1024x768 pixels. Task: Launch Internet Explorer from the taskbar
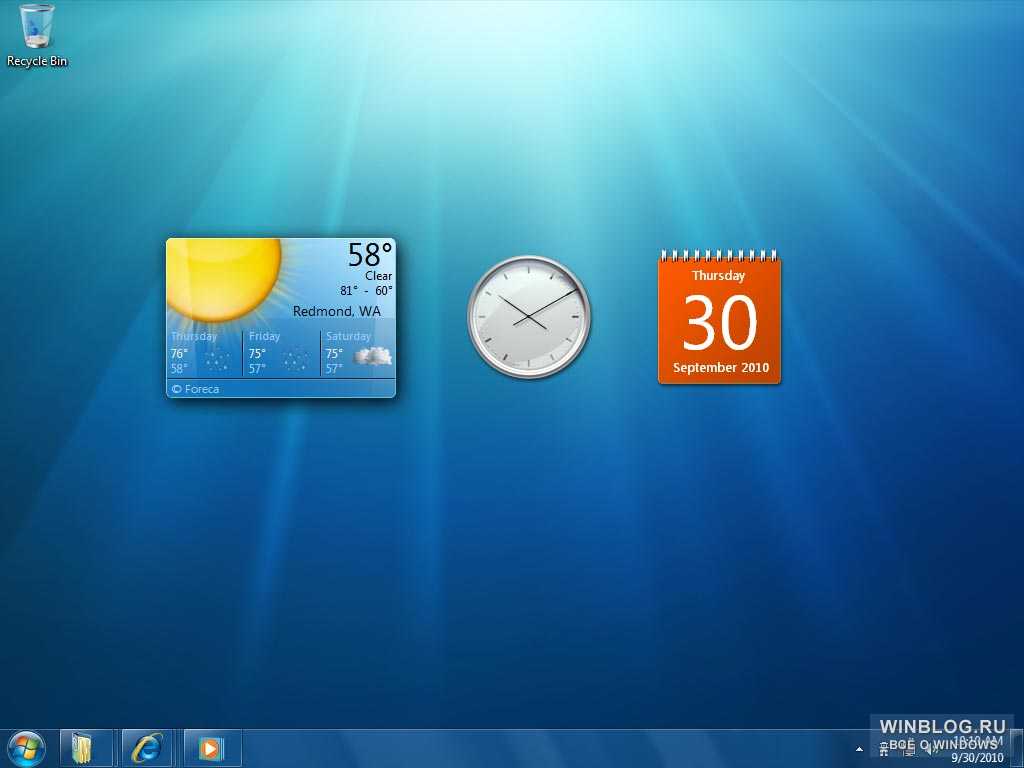tap(148, 748)
